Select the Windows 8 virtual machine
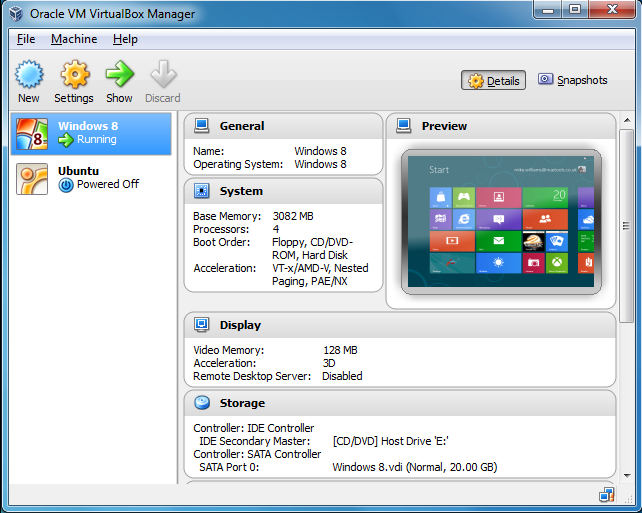 pos(92,133)
